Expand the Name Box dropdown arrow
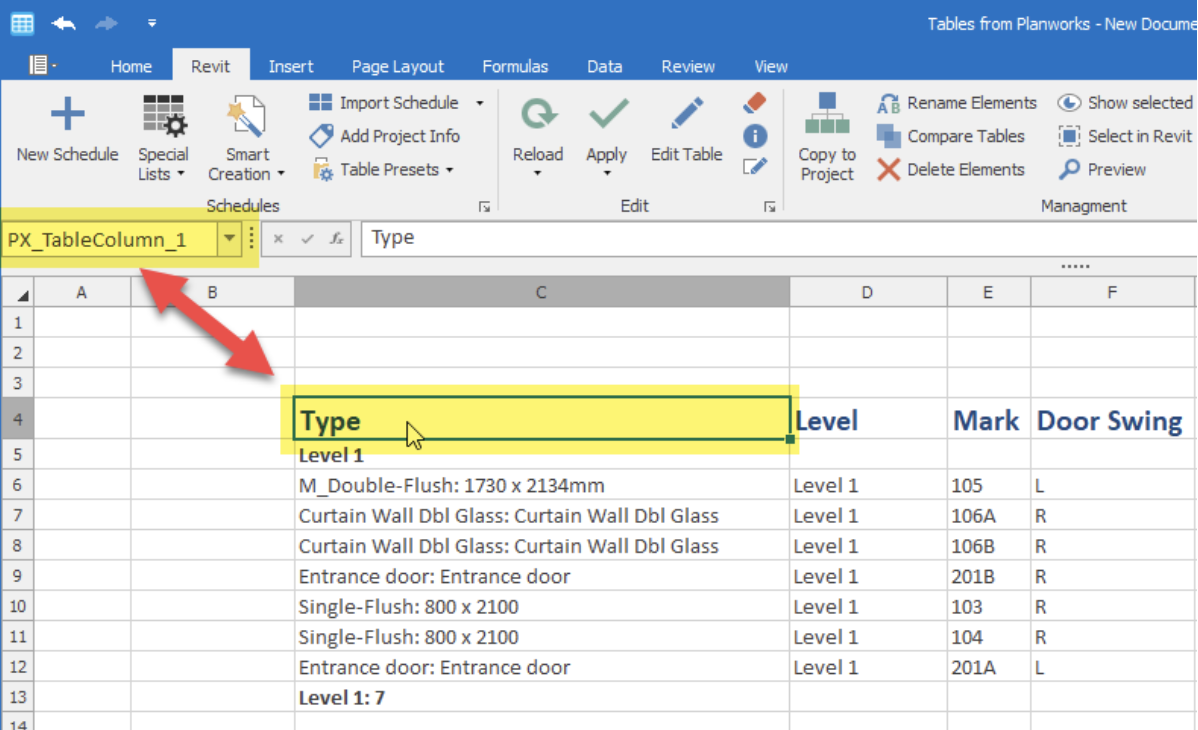Screen dimensions: 1198x730 pos(228,238)
